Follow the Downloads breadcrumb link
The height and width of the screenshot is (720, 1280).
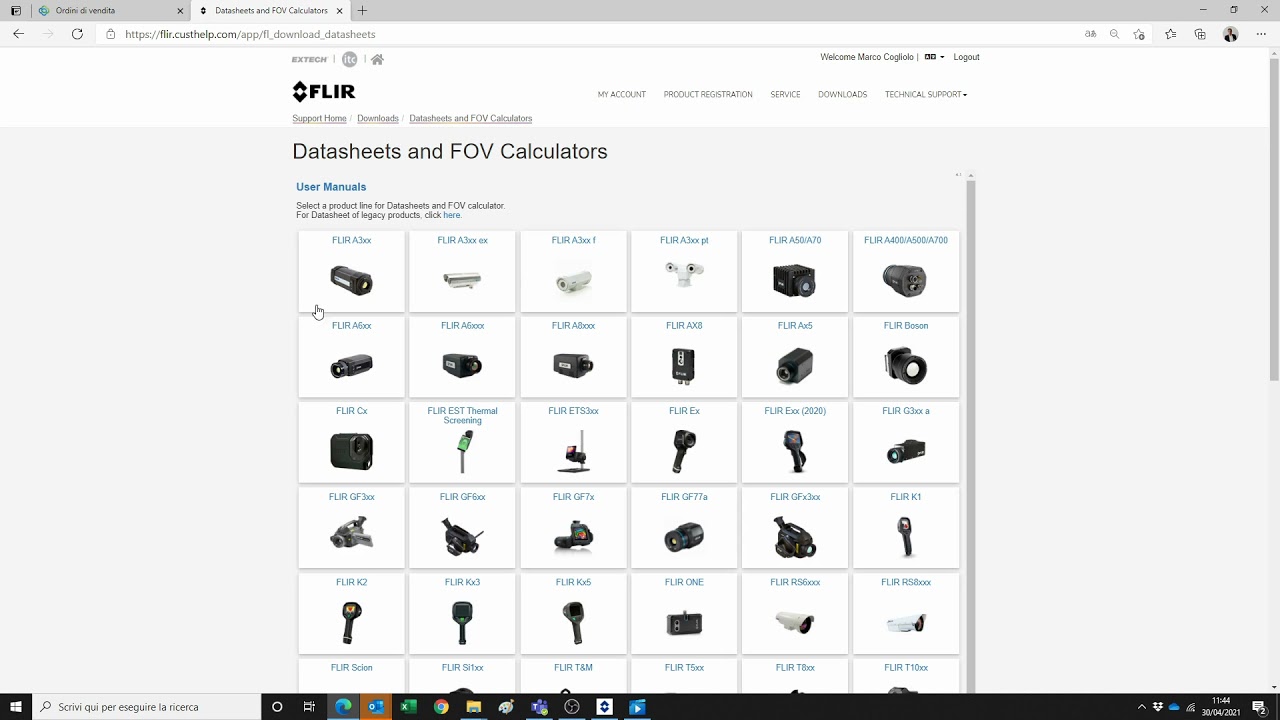[378, 118]
